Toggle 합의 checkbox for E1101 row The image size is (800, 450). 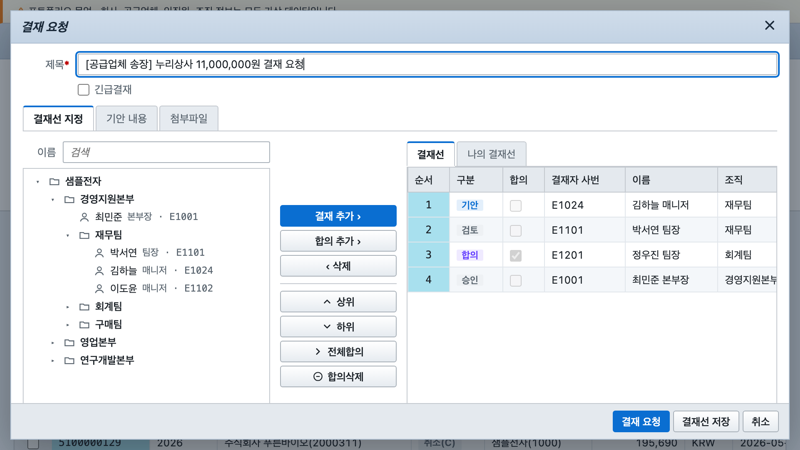click(516, 231)
